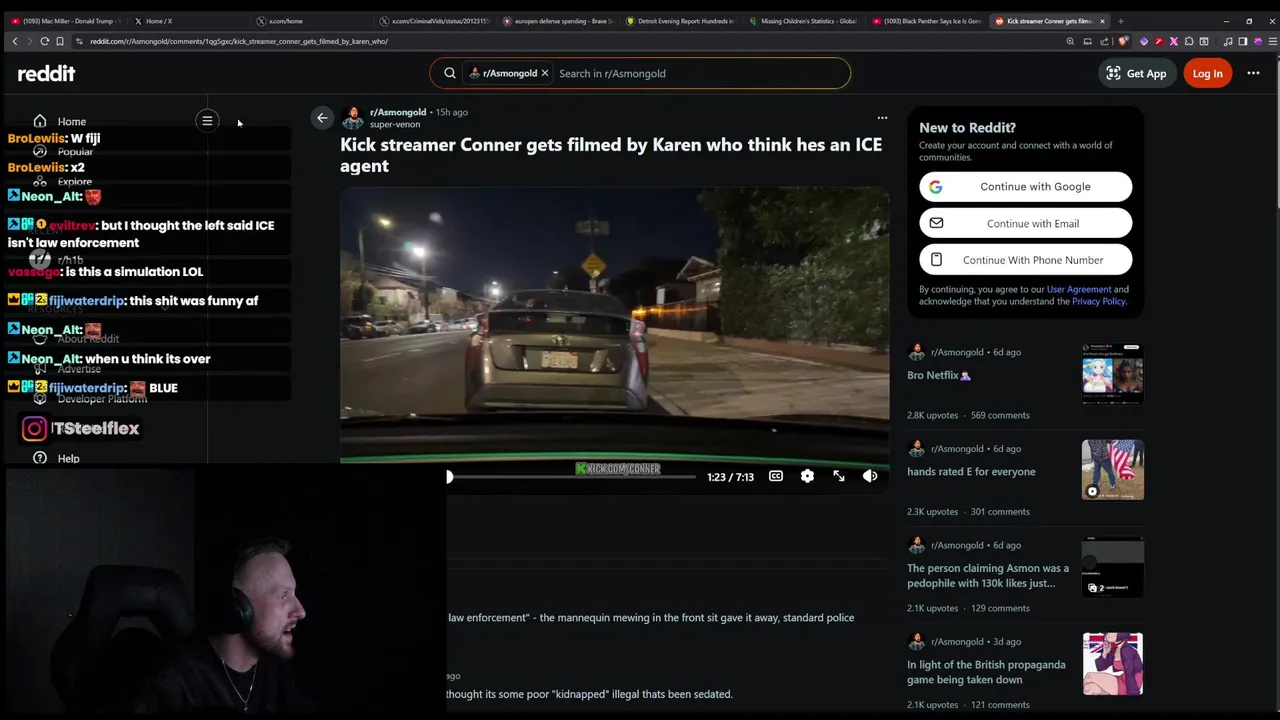Click the video frame of the car
Screen dimensions: 1280x720
point(614,325)
